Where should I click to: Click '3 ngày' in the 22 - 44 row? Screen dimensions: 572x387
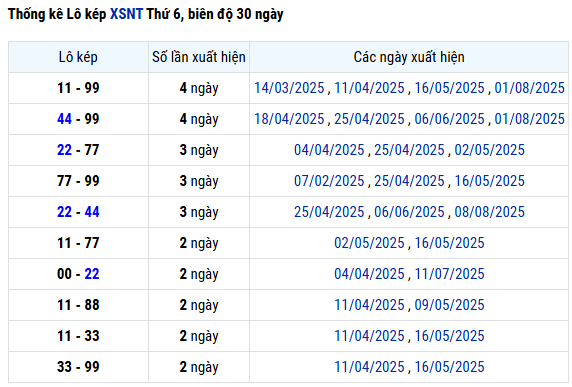199,212
